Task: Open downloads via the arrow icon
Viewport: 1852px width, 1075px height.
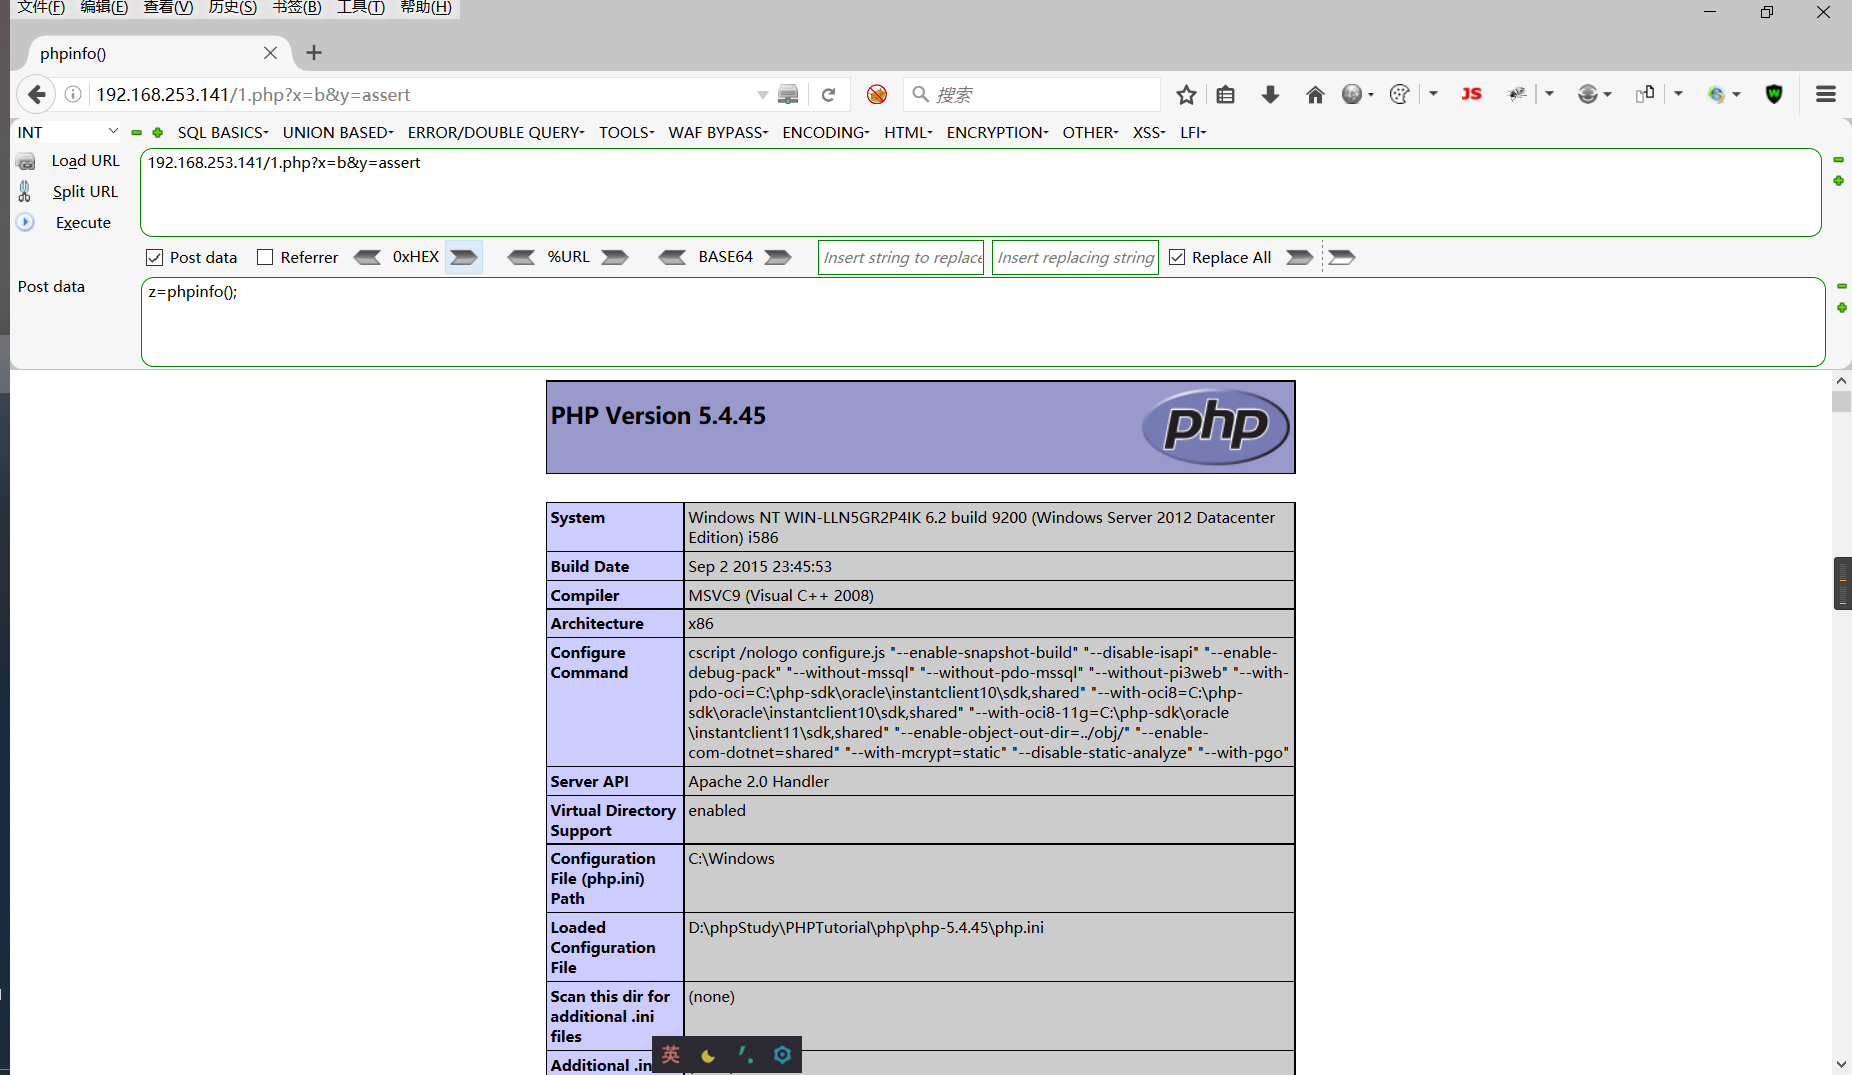Action: click(x=1270, y=94)
